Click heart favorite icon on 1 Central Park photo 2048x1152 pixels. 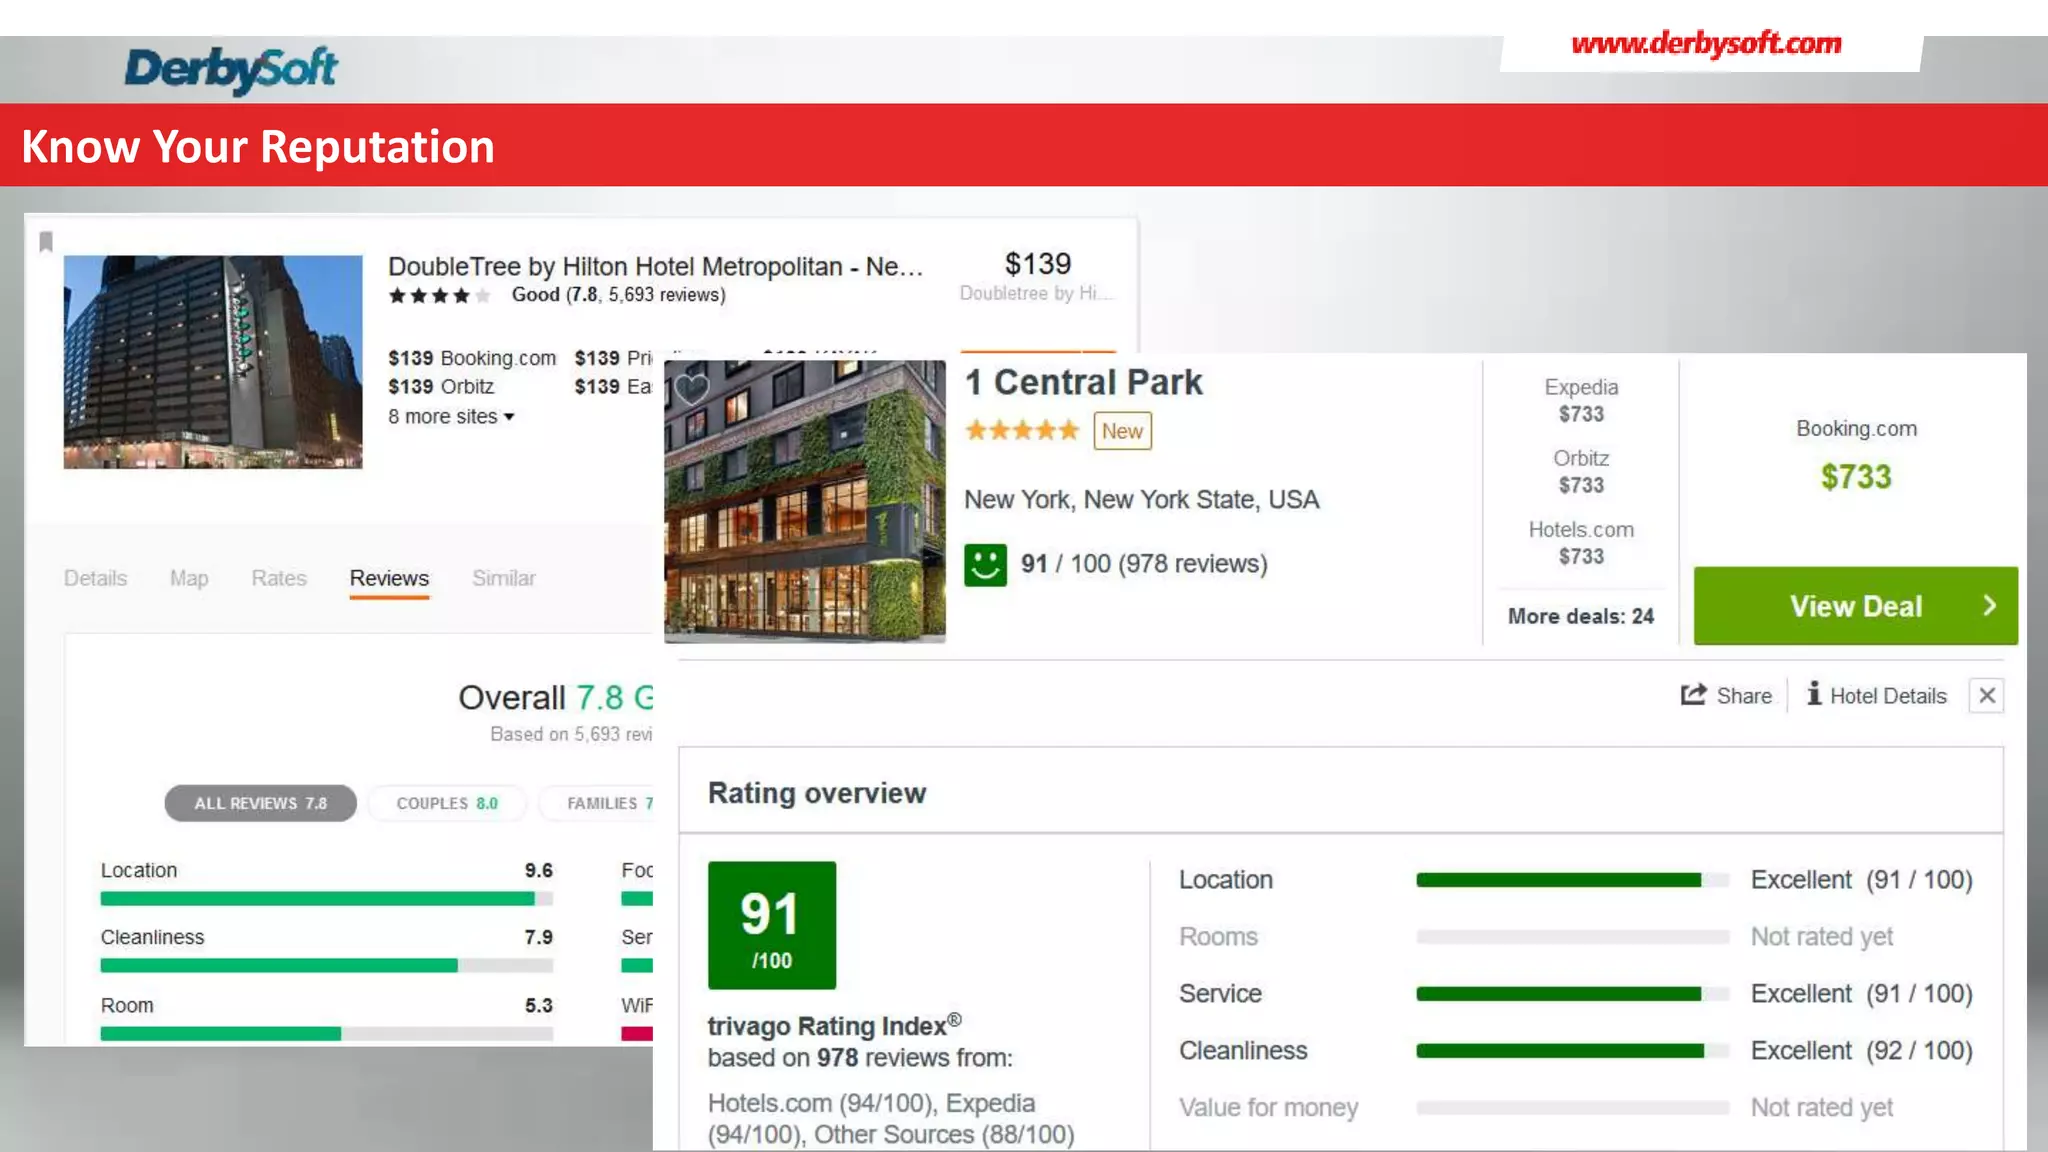[692, 388]
